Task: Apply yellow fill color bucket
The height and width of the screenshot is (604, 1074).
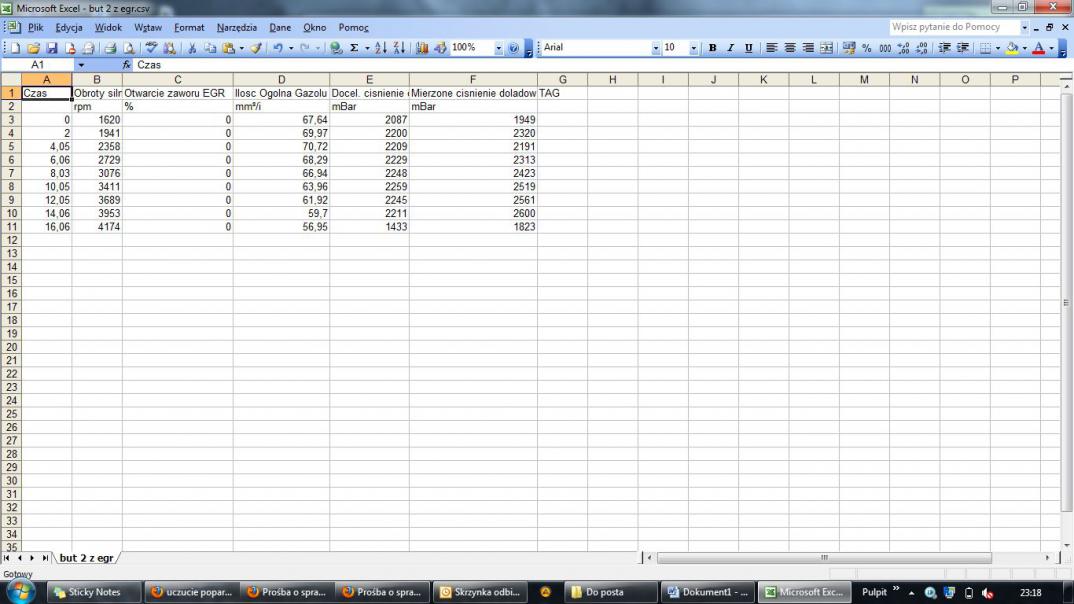Action: tap(1012, 48)
